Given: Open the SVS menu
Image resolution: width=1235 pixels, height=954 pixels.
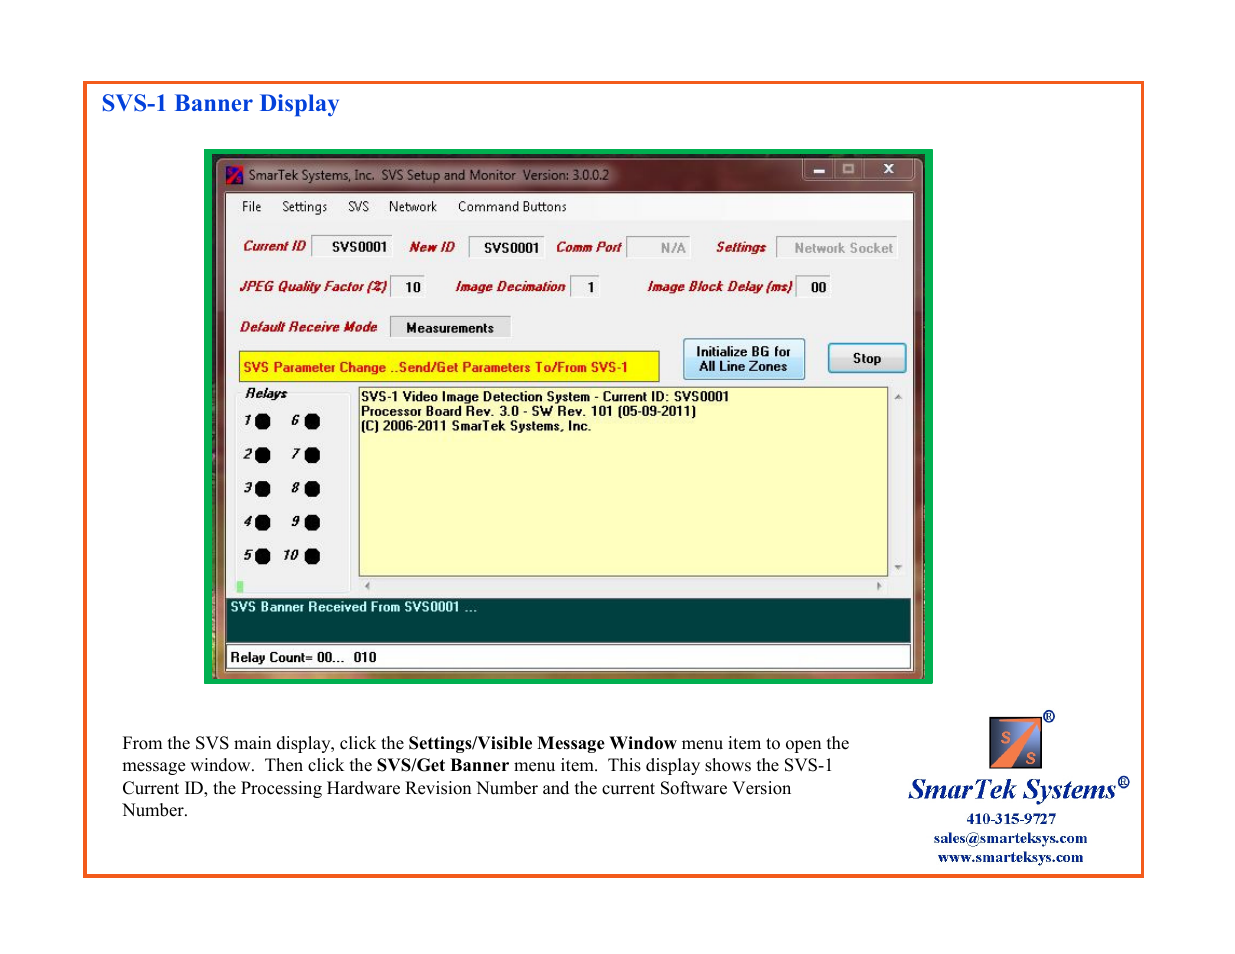Looking at the screenshot, I should (358, 207).
